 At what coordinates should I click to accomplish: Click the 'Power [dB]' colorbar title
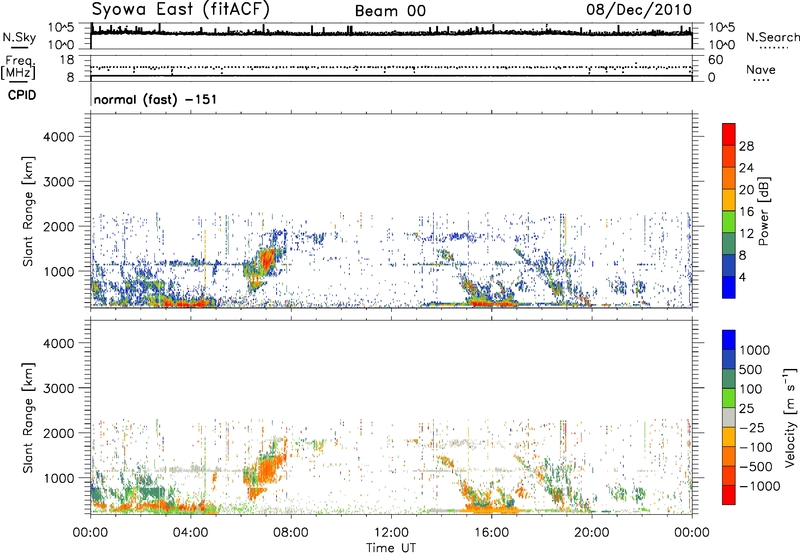click(764, 211)
